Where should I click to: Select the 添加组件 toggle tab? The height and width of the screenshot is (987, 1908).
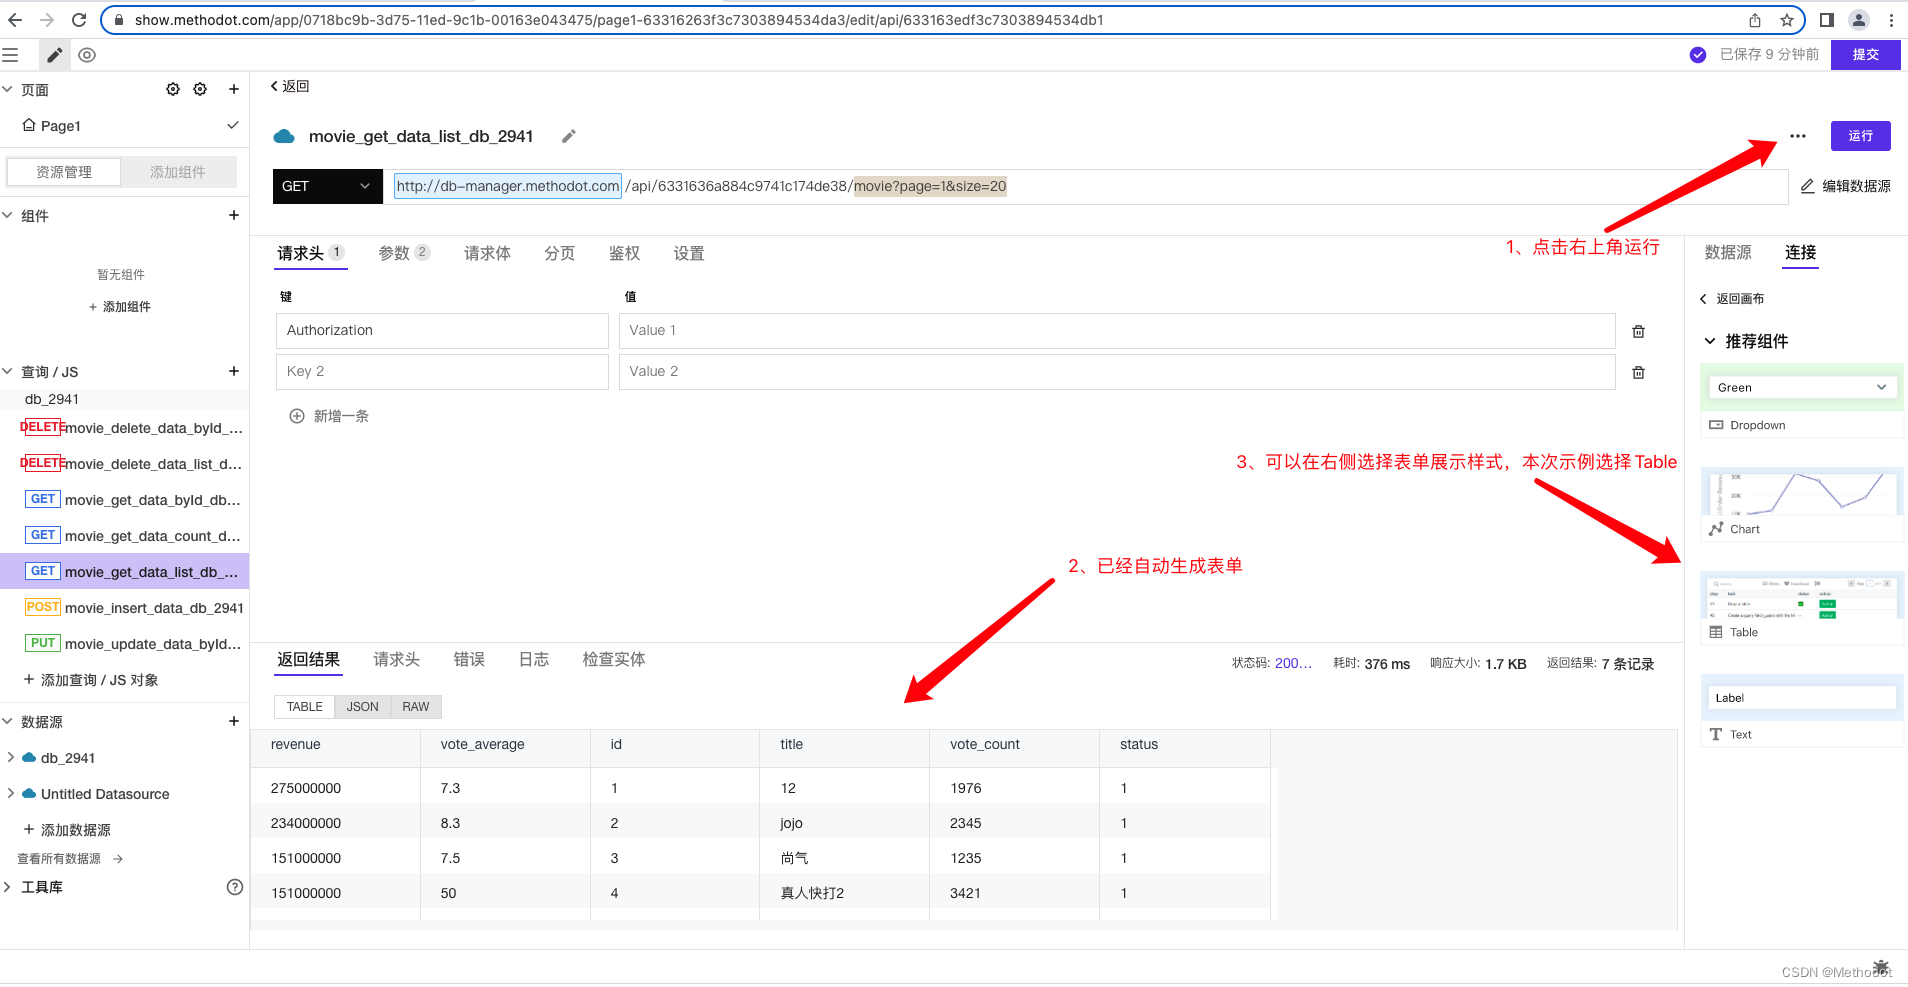click(x=178, y=172)
